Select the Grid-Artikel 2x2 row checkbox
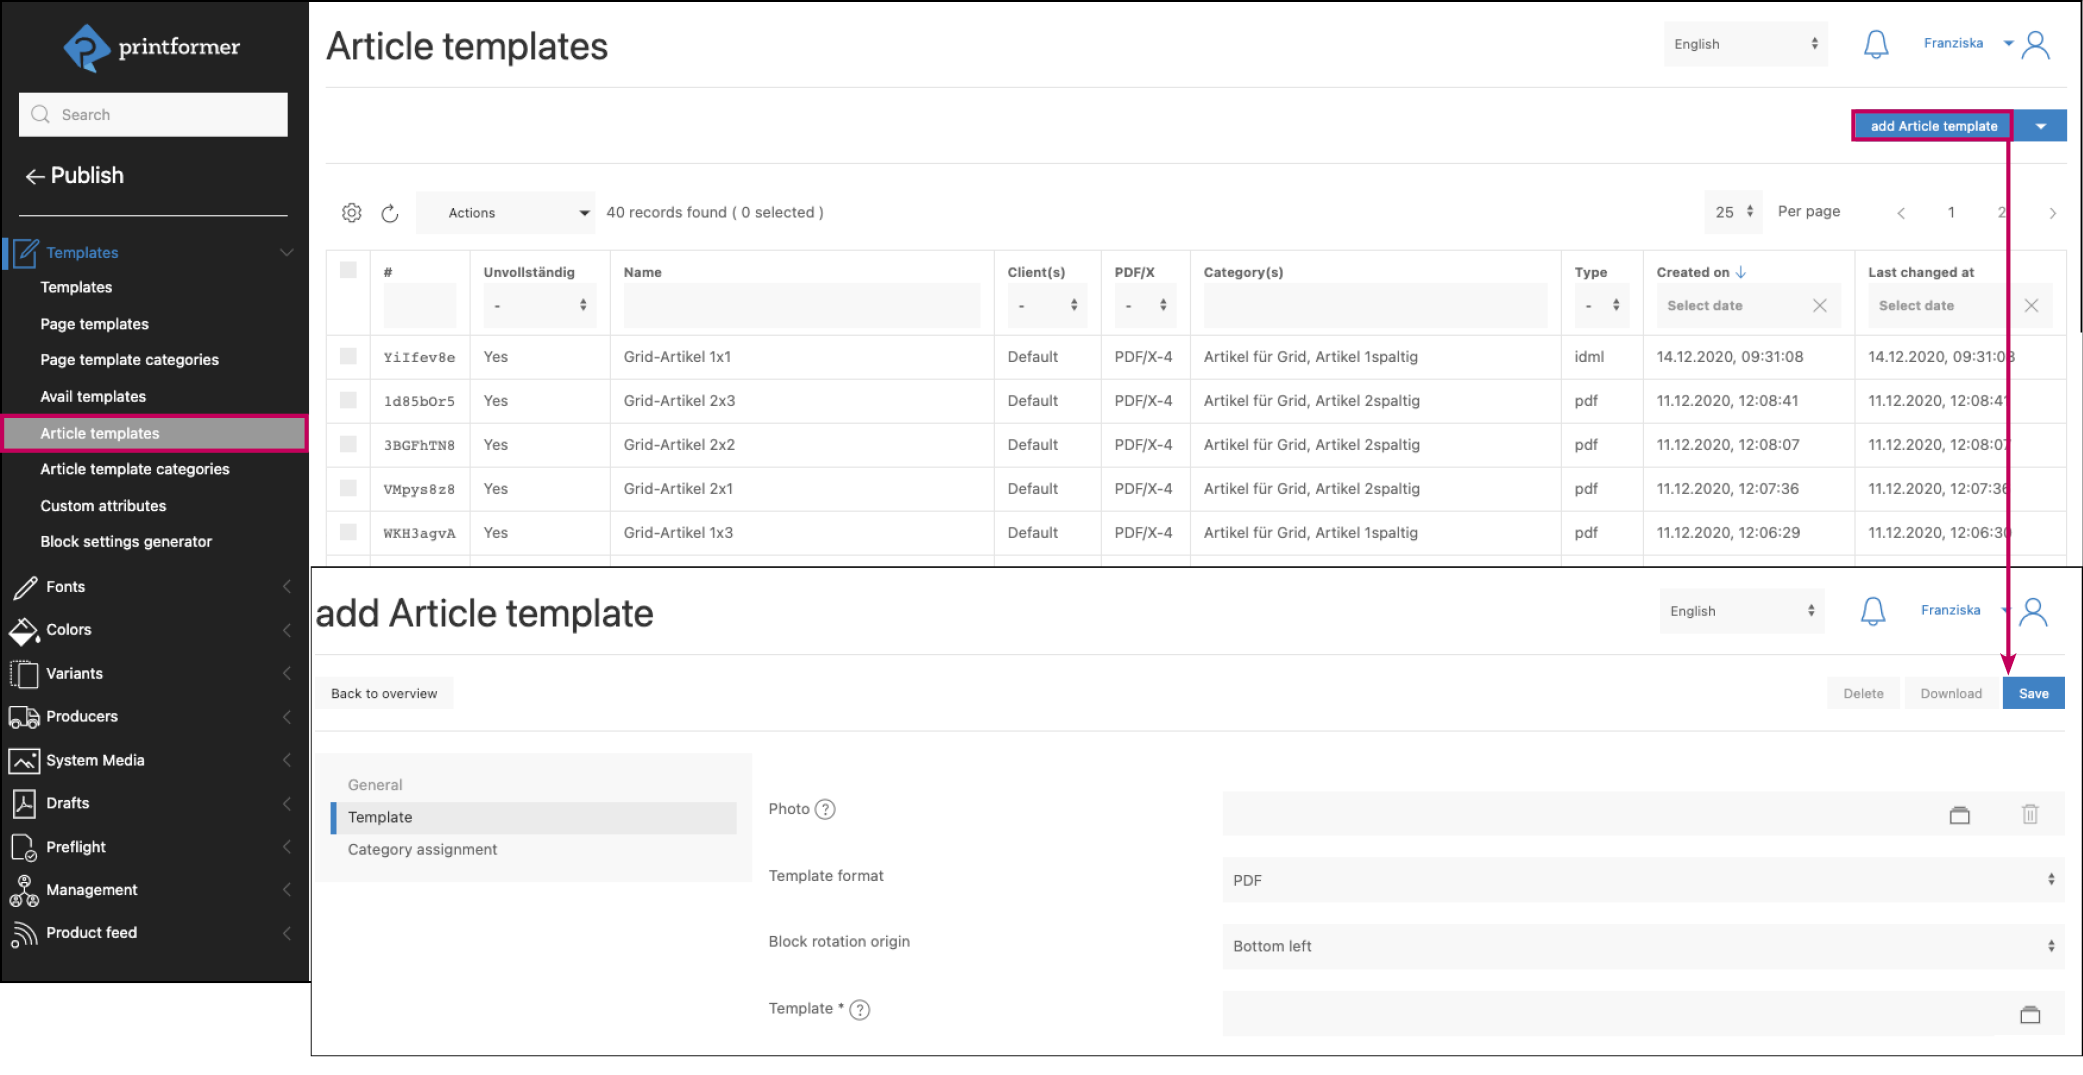The width and height of the screenshot is (2083, 1075). [348, 444]
